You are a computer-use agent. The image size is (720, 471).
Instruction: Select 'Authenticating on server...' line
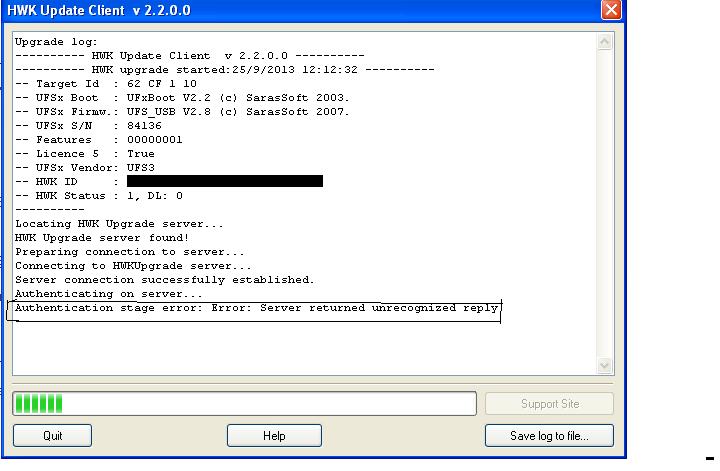[109, 294]
